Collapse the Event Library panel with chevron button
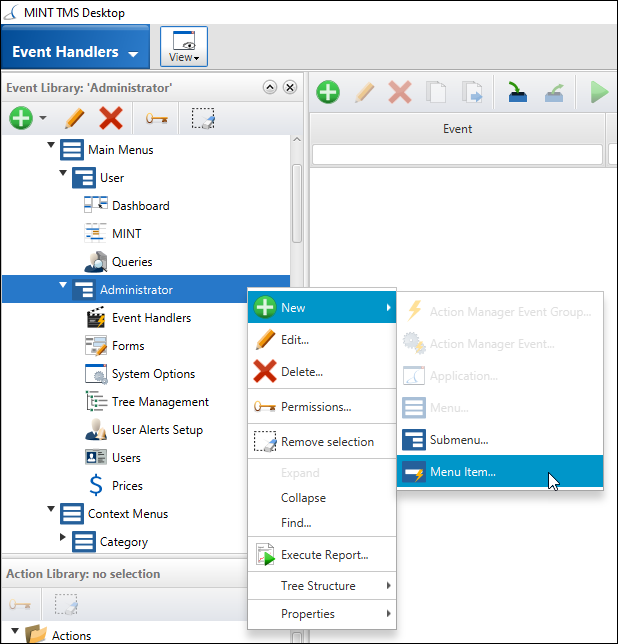Image resolution: width=618 pixels, height=644 pixels. pyautogui.click(x=270, y=87)
